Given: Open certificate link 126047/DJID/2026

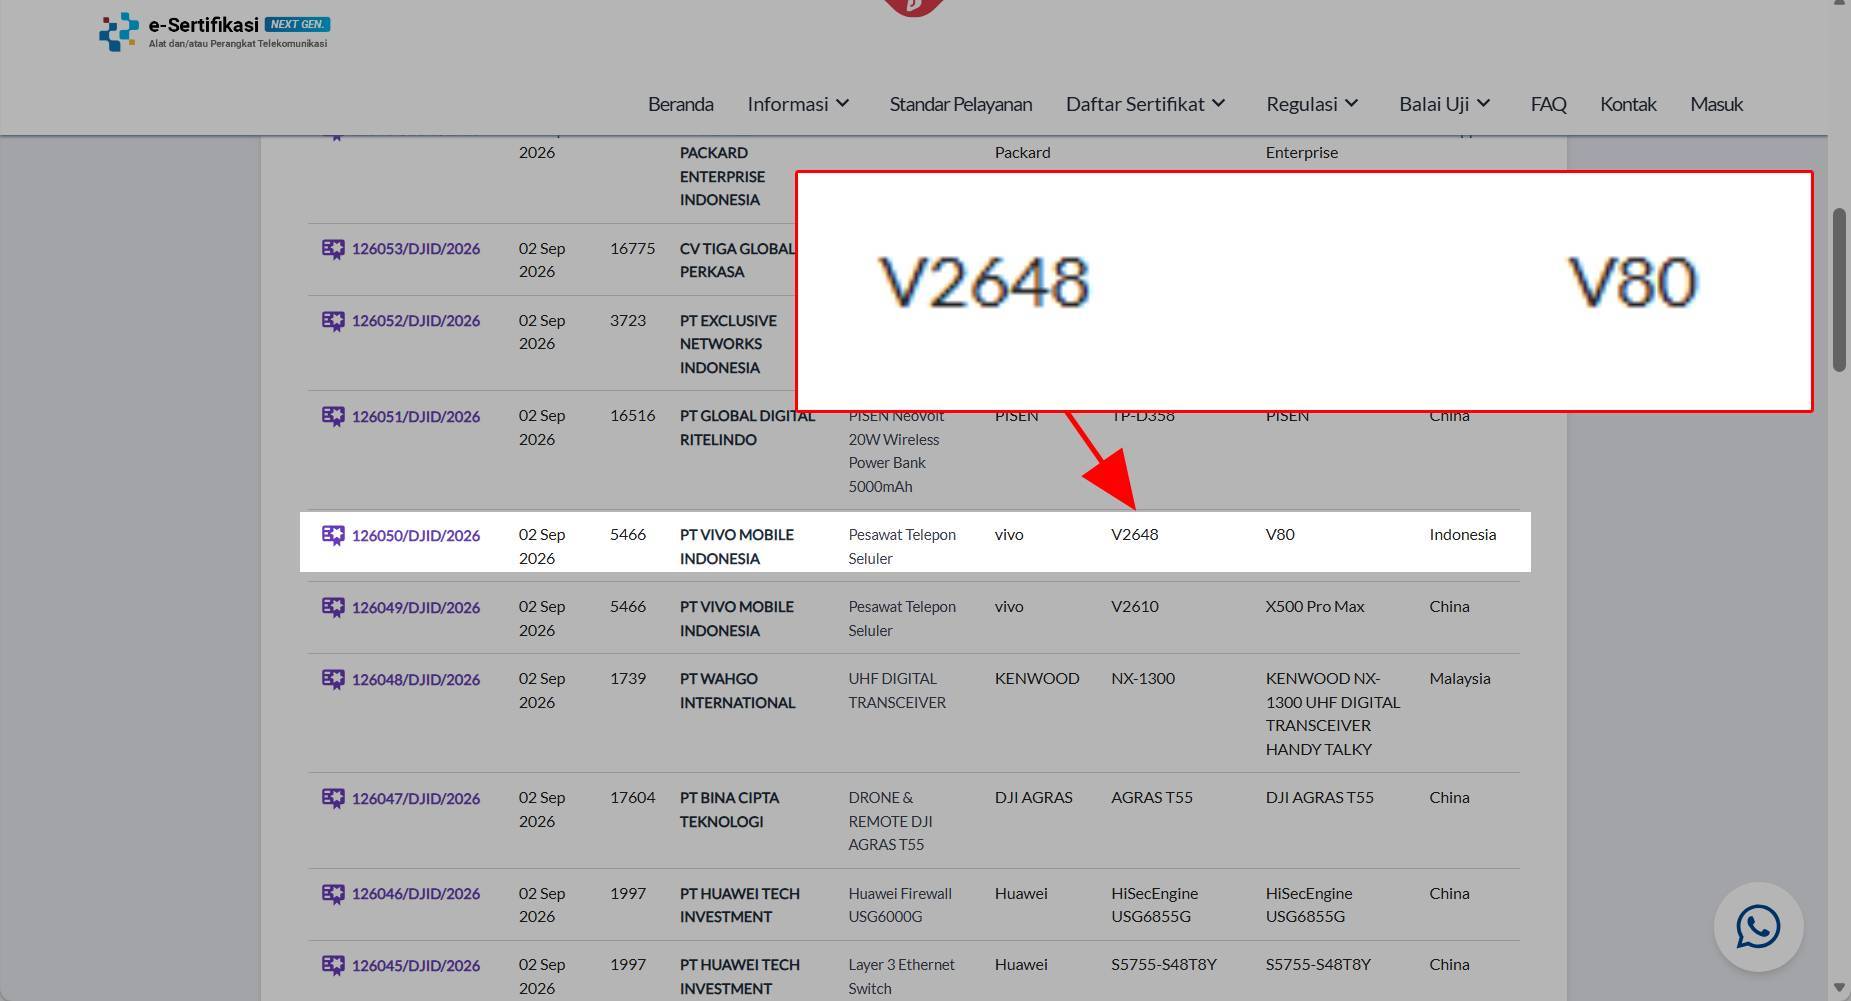Looking at the screenshot, I should [x=416, y=798].
